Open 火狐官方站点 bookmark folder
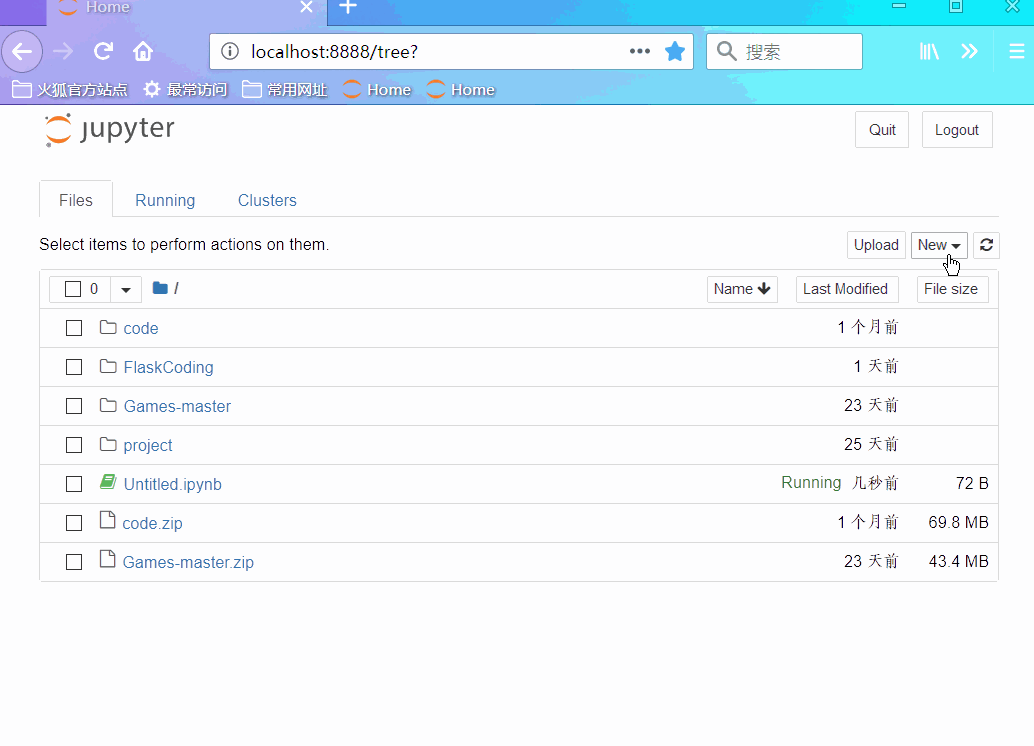This screenshot has width=1034, height=746. point(70,90)
